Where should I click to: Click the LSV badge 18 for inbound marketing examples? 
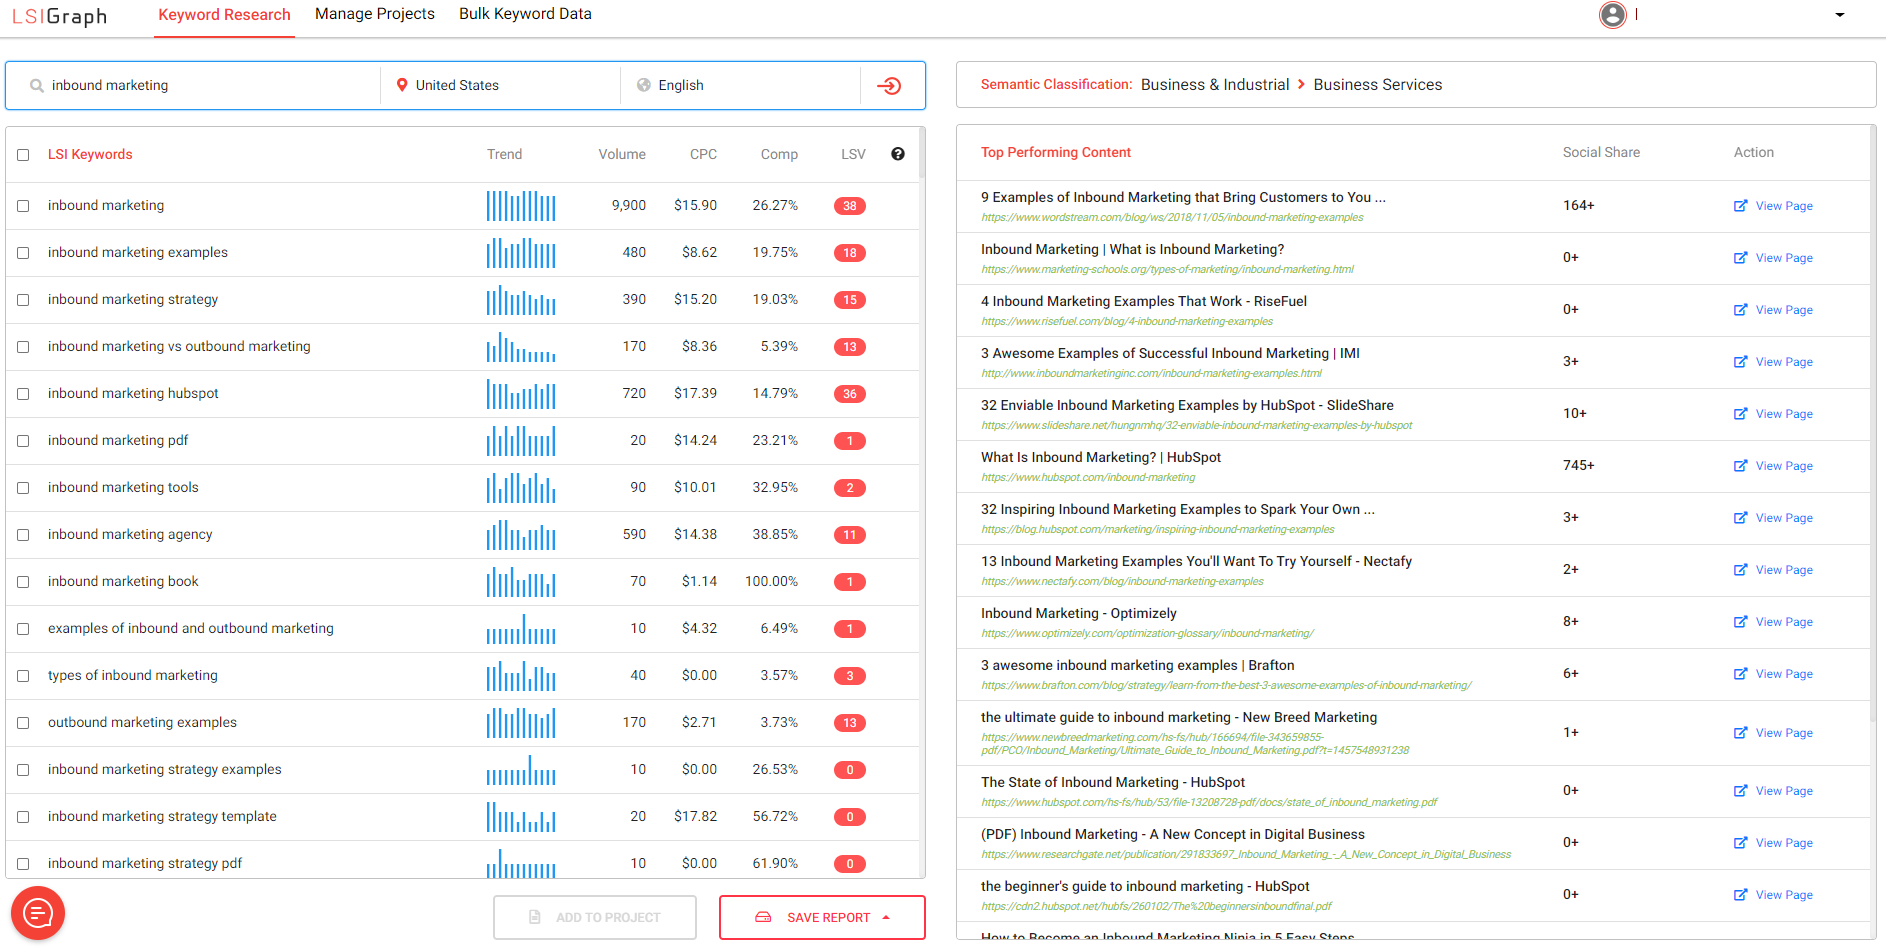coord(850,253)
